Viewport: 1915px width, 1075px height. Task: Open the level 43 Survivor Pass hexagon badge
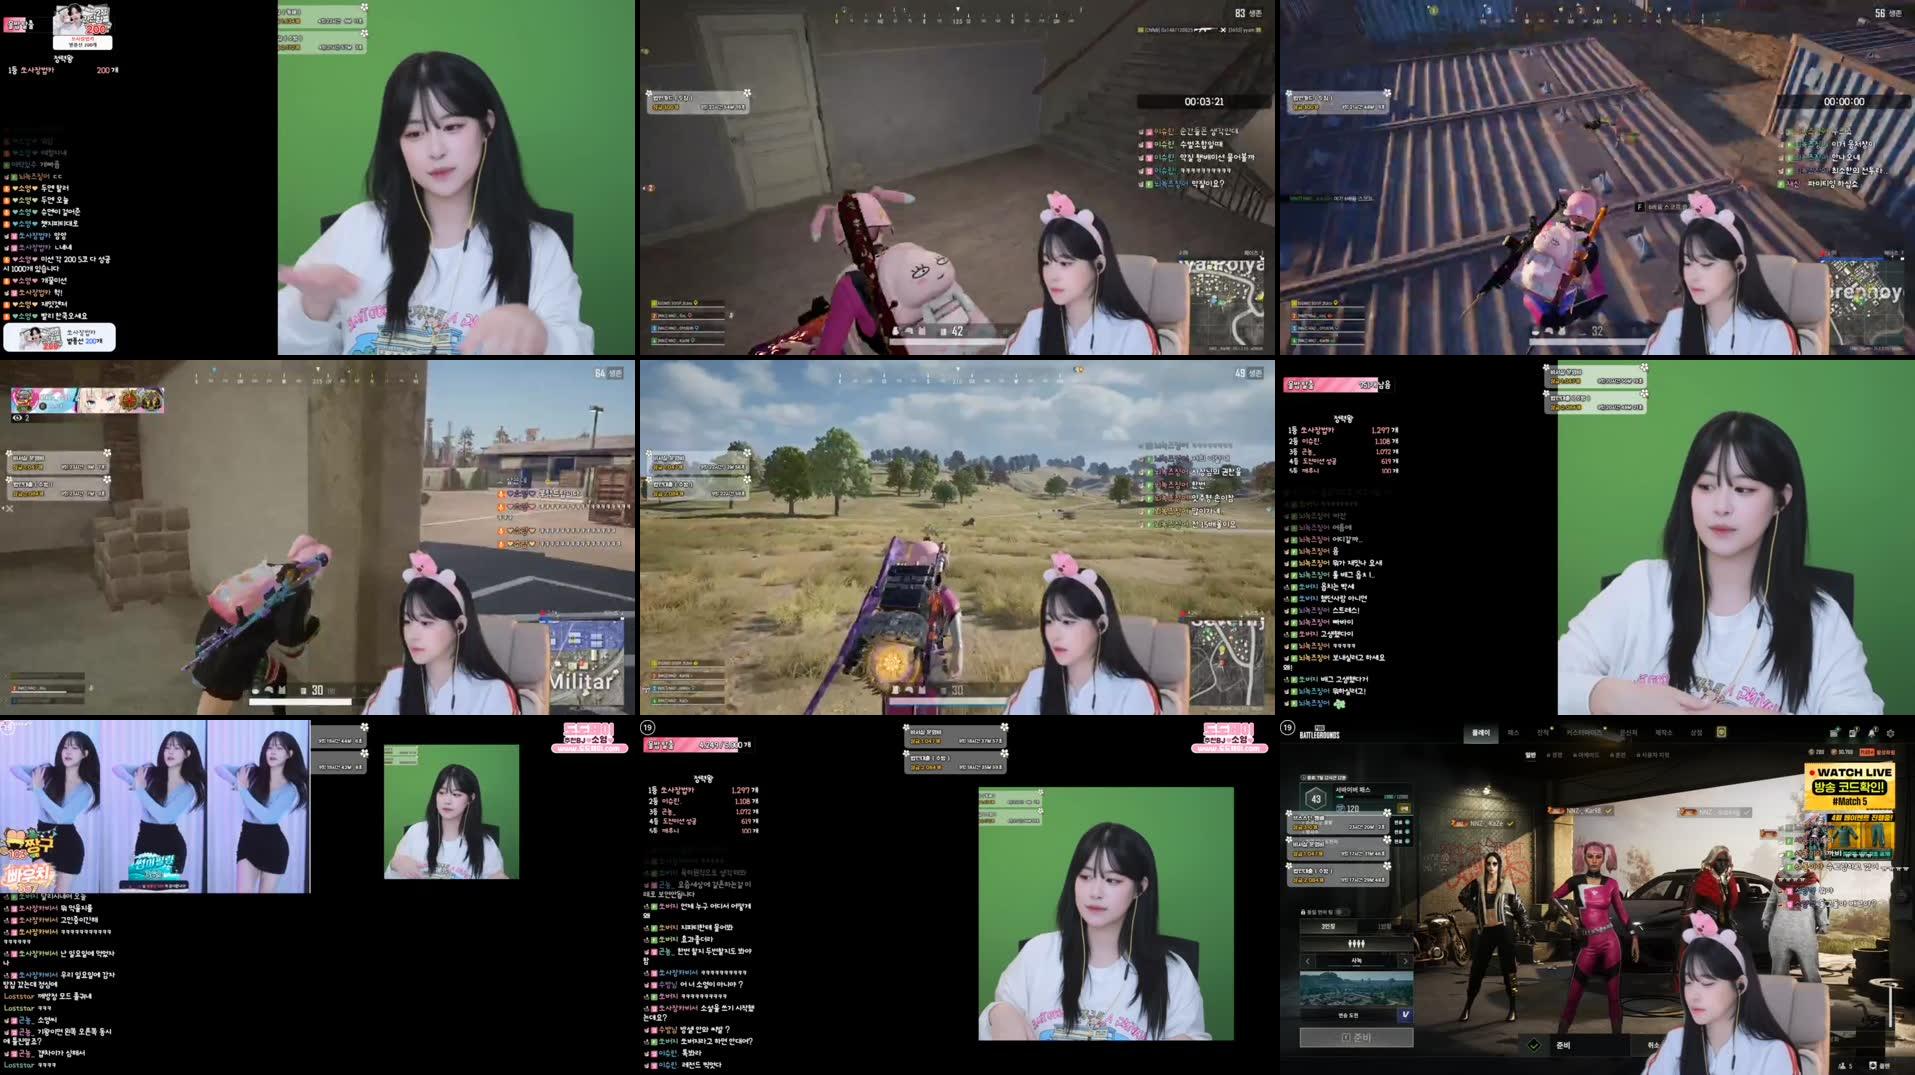(1316, 798)
